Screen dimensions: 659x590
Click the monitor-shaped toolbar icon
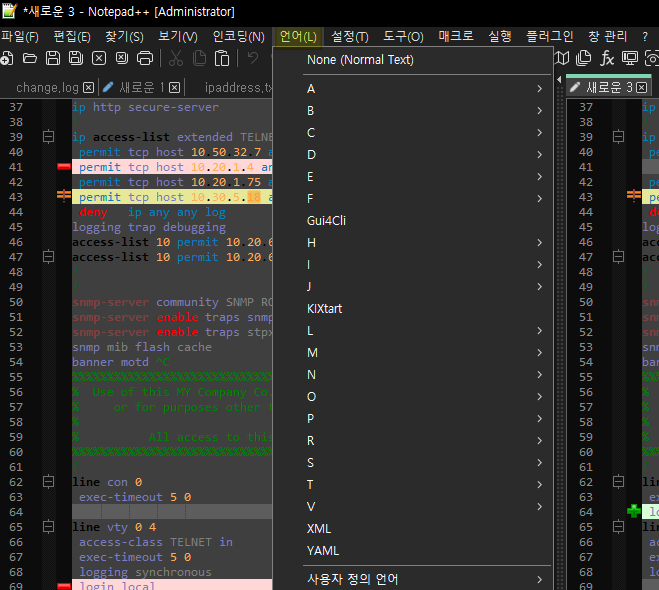630,58
